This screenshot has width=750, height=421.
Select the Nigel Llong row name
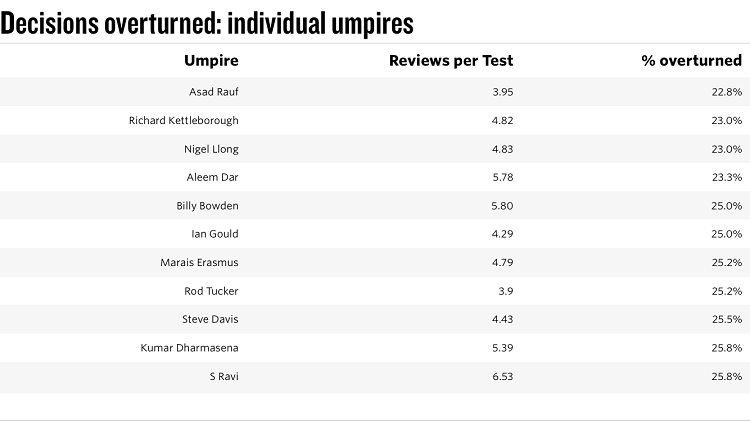tap(212, 149)
